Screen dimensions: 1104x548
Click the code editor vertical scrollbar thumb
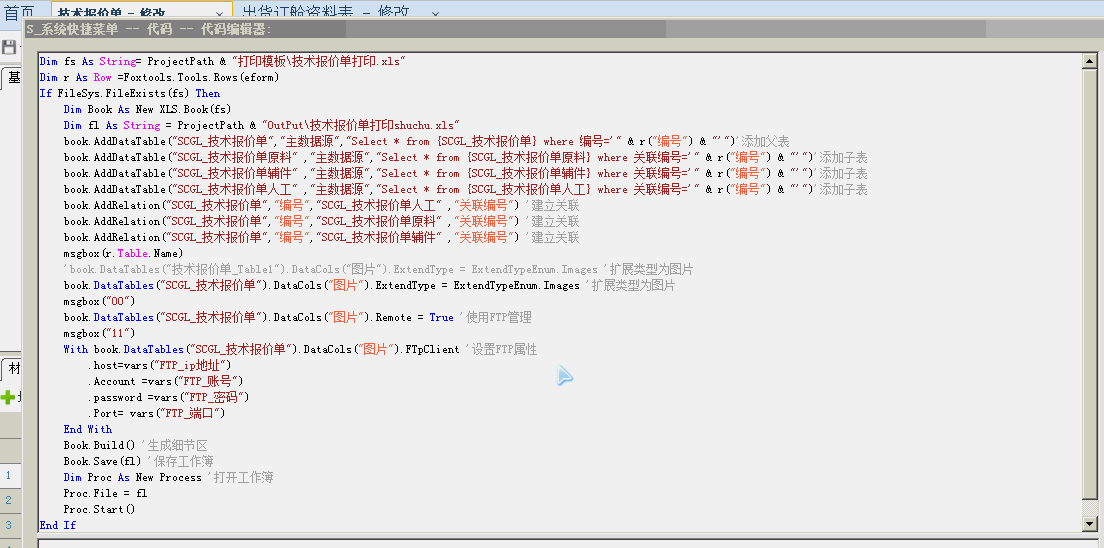click(1090, 283)
